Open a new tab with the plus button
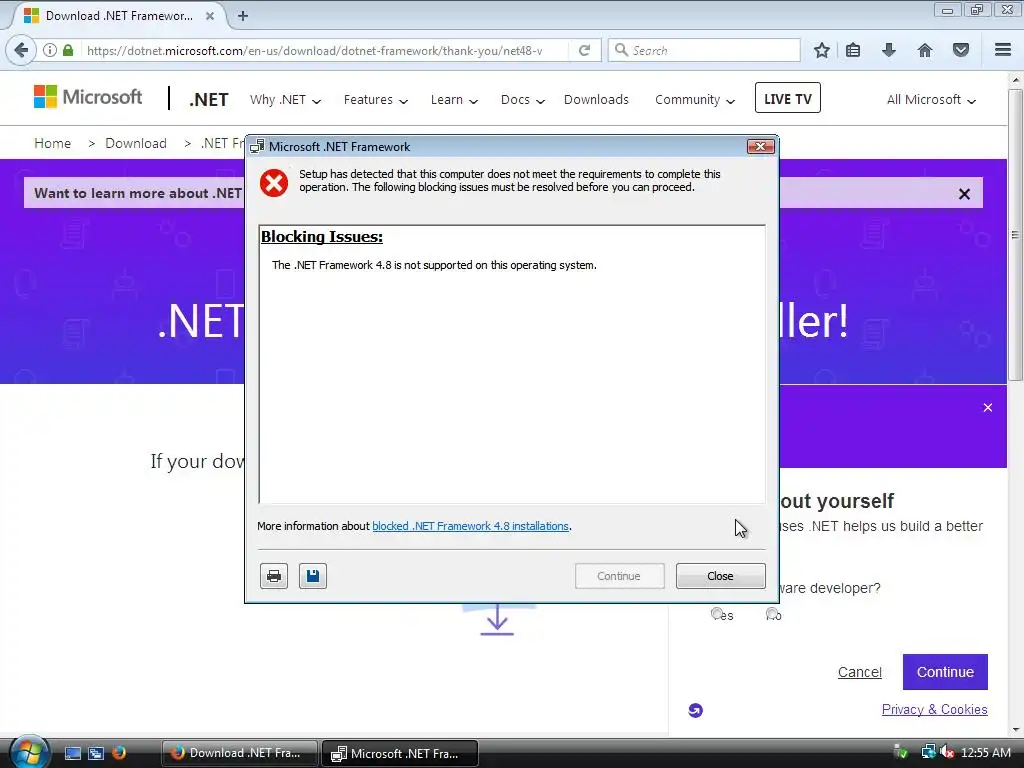 click(x=243, y=16)
